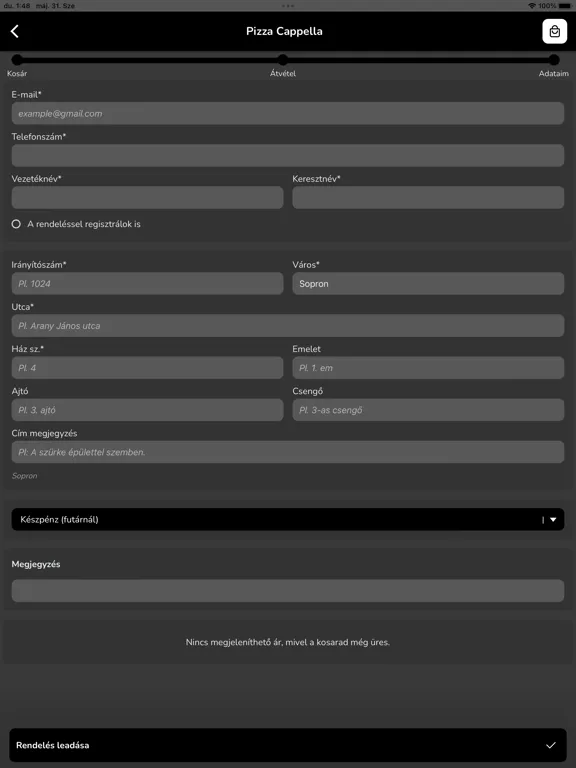This screenshot has width=576, height=768.
Task: Click the checkmark on Rendelés leadása
Action: click(551, 745)
